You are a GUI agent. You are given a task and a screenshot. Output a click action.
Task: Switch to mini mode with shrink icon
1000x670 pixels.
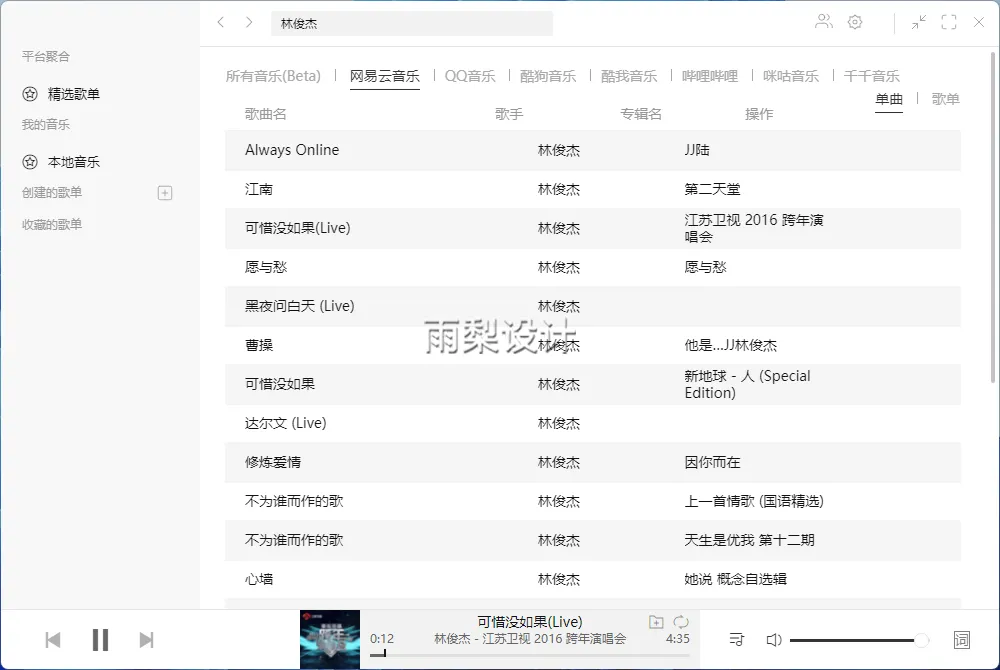pyautogui.click(x=918, y=22)
